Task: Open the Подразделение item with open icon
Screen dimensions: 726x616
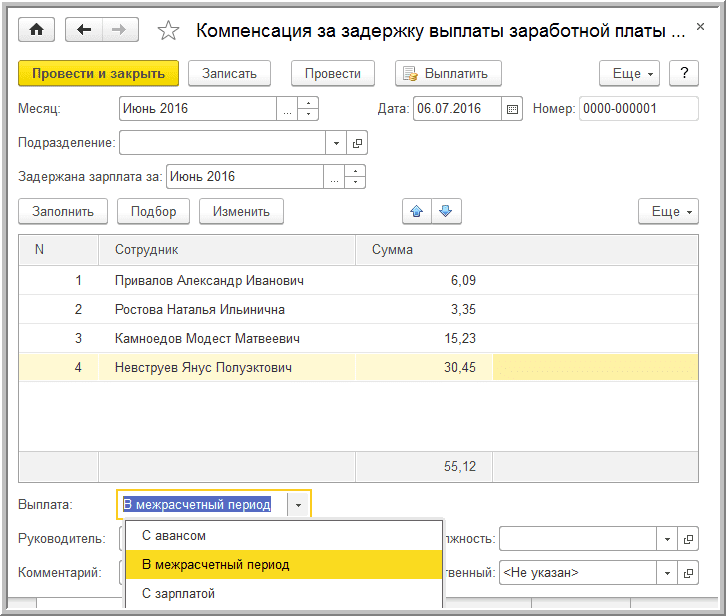Action: [x=357, y=143]
